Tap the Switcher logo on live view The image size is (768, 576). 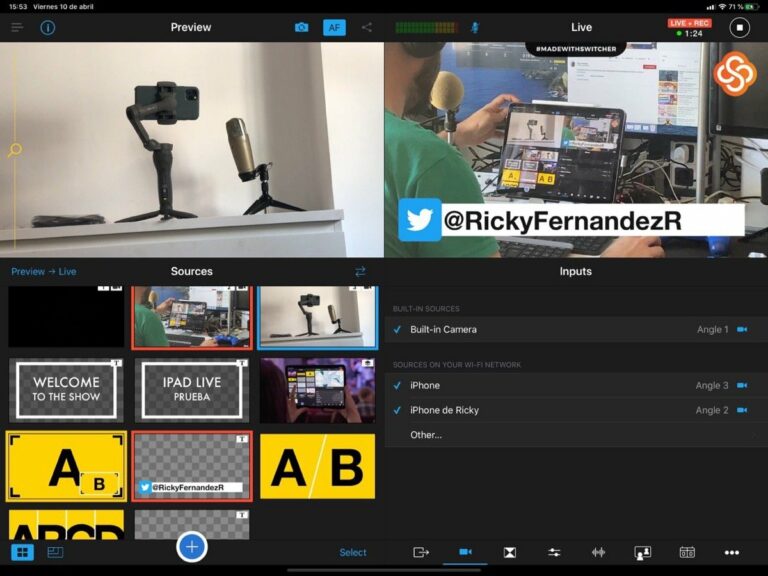735,73
